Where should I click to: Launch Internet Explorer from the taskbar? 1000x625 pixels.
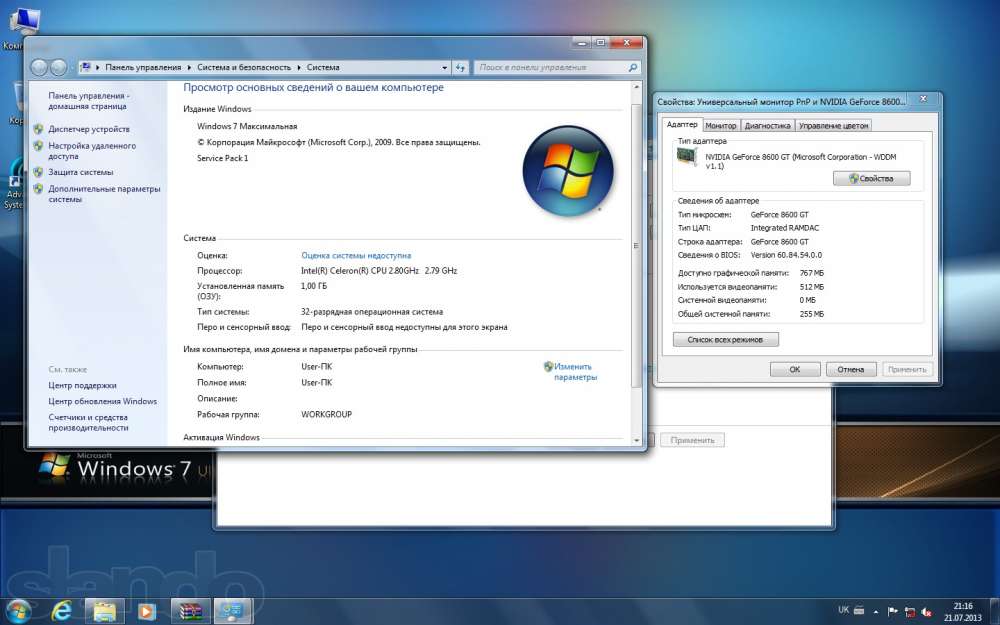tap(62, 612)
